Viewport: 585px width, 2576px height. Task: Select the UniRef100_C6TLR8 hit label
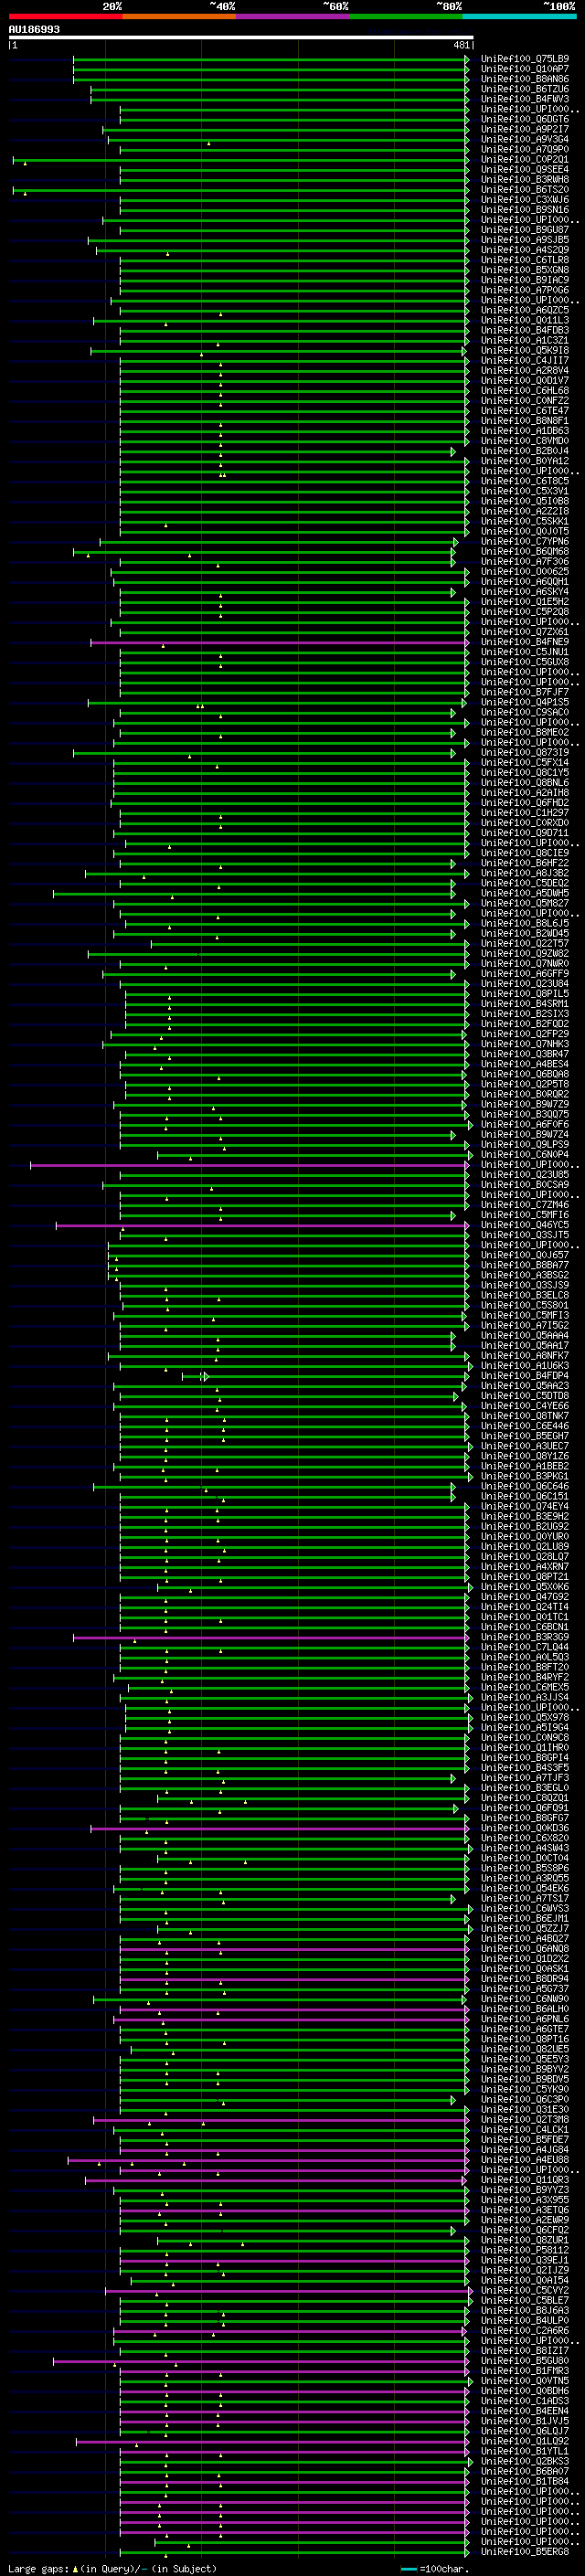[525, 260]
